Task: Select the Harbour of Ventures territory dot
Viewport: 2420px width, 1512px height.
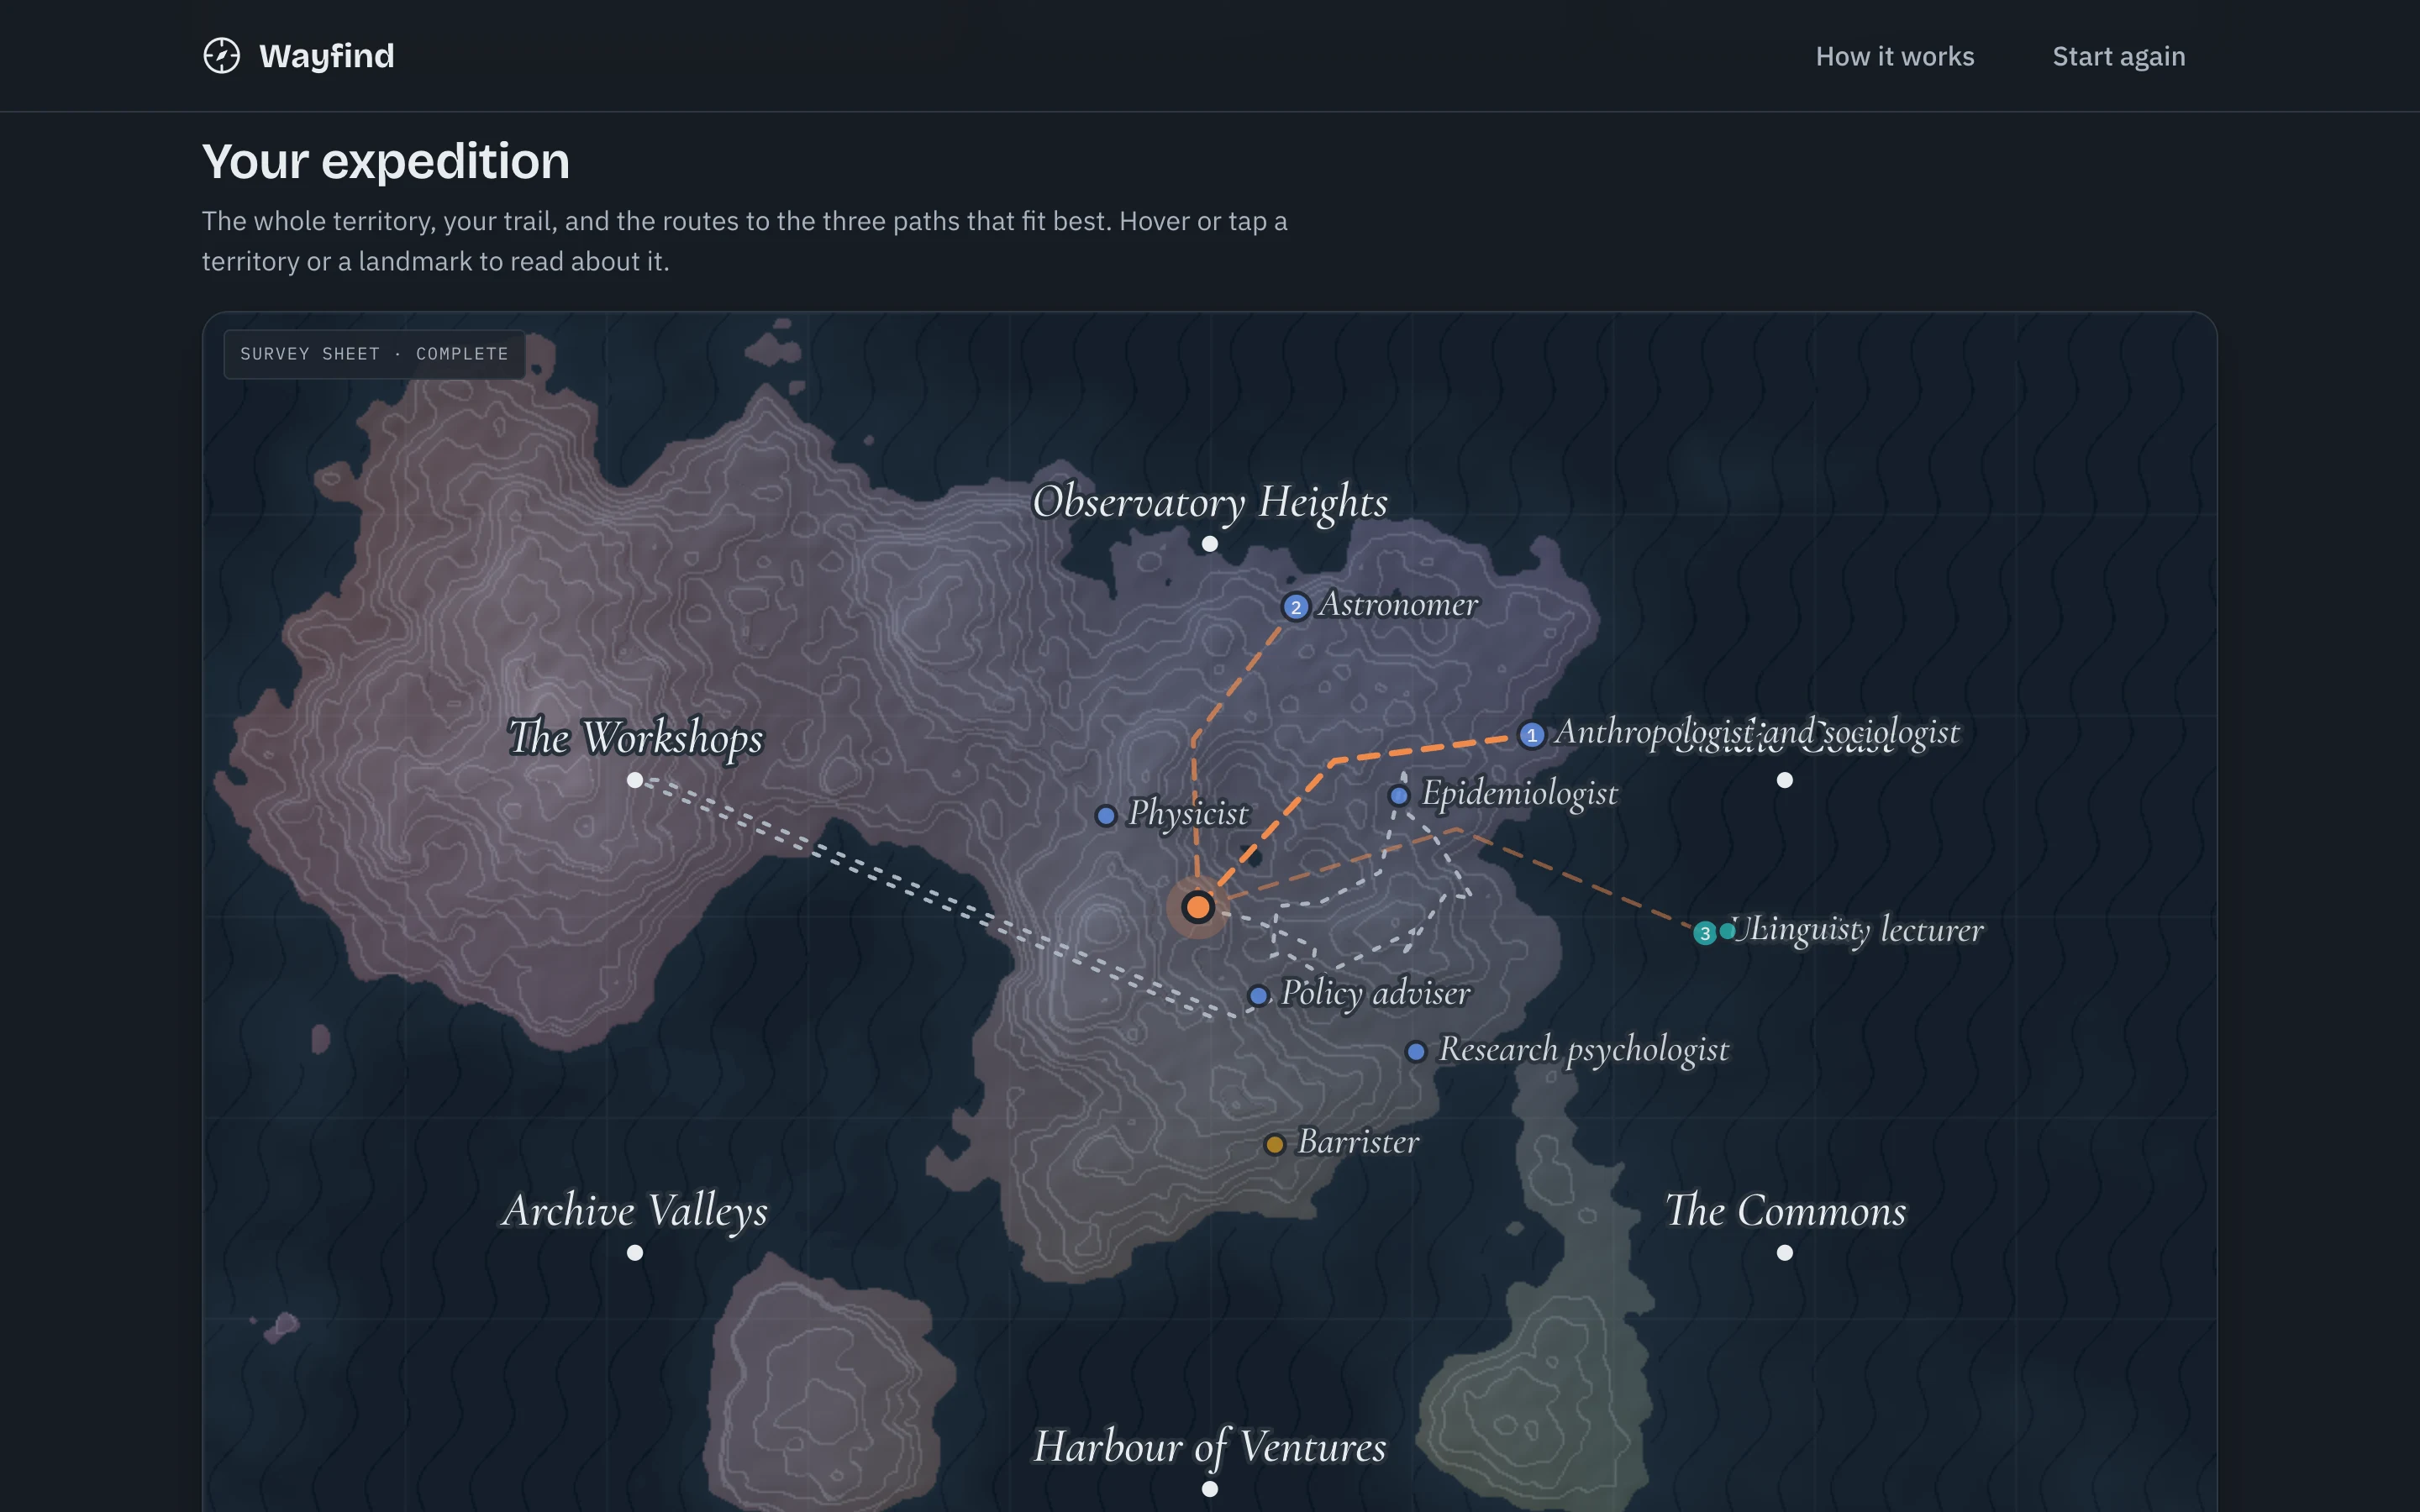Action: pos(1209,1489)
